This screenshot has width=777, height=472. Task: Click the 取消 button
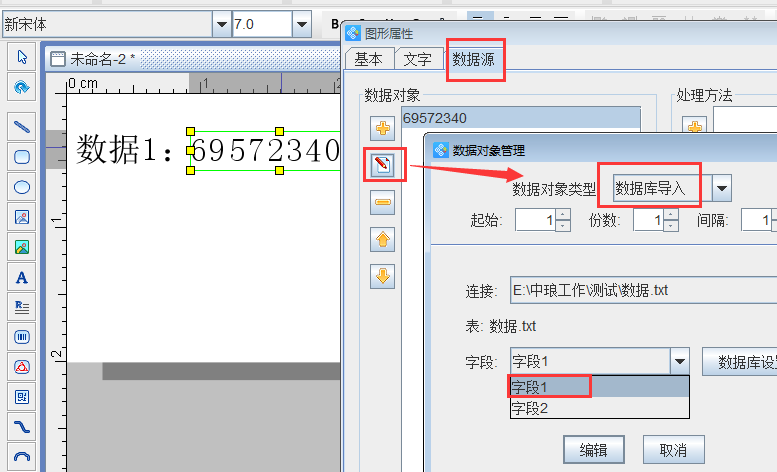(x=673, y=449)
